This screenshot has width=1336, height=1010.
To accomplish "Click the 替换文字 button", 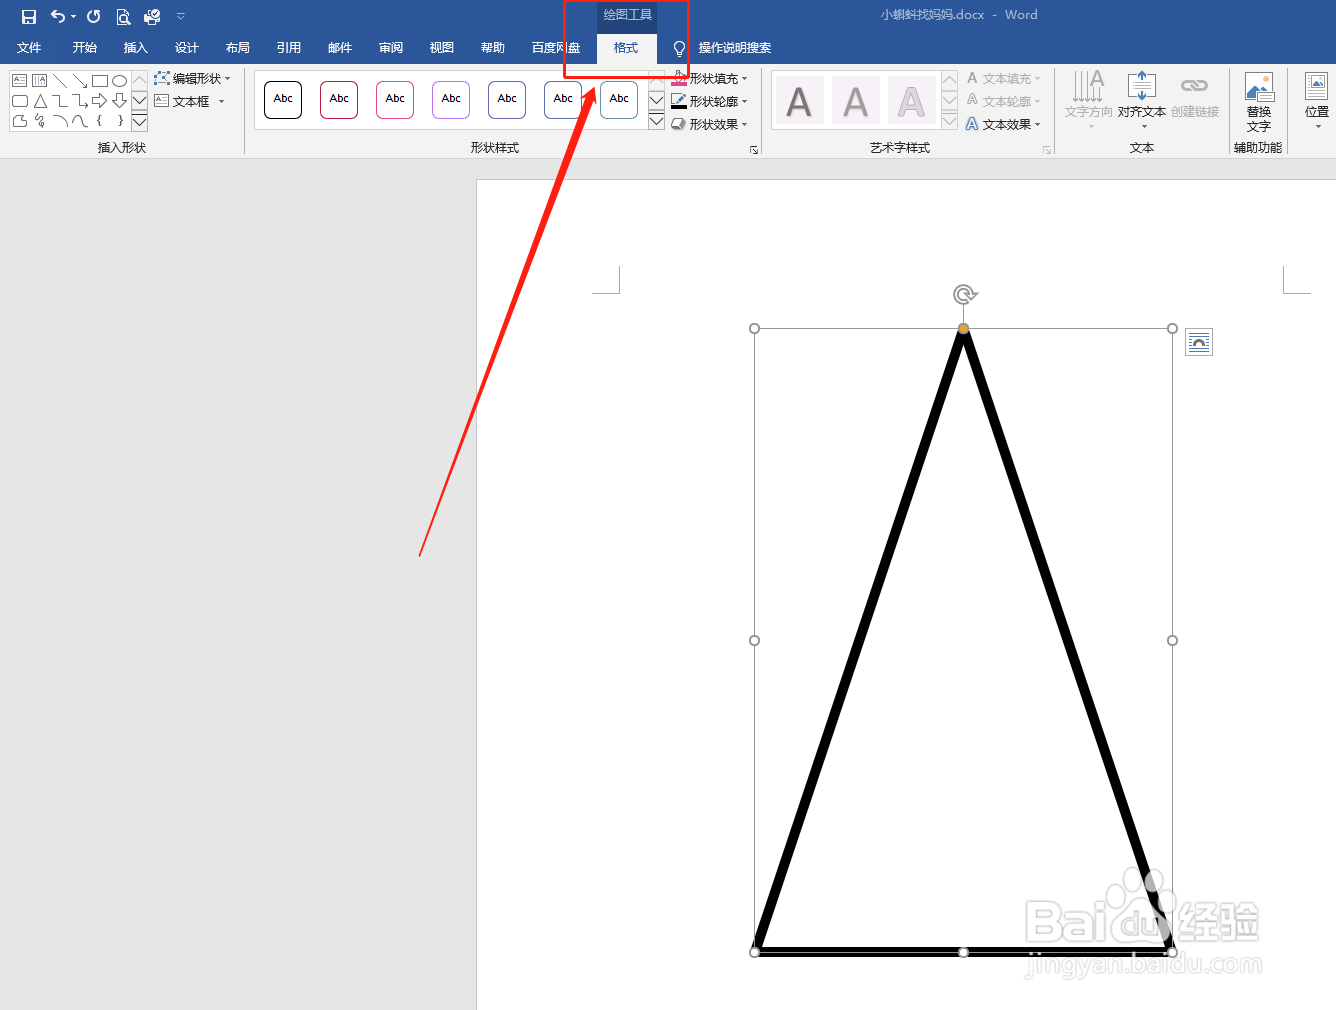I will (1259, 101).
